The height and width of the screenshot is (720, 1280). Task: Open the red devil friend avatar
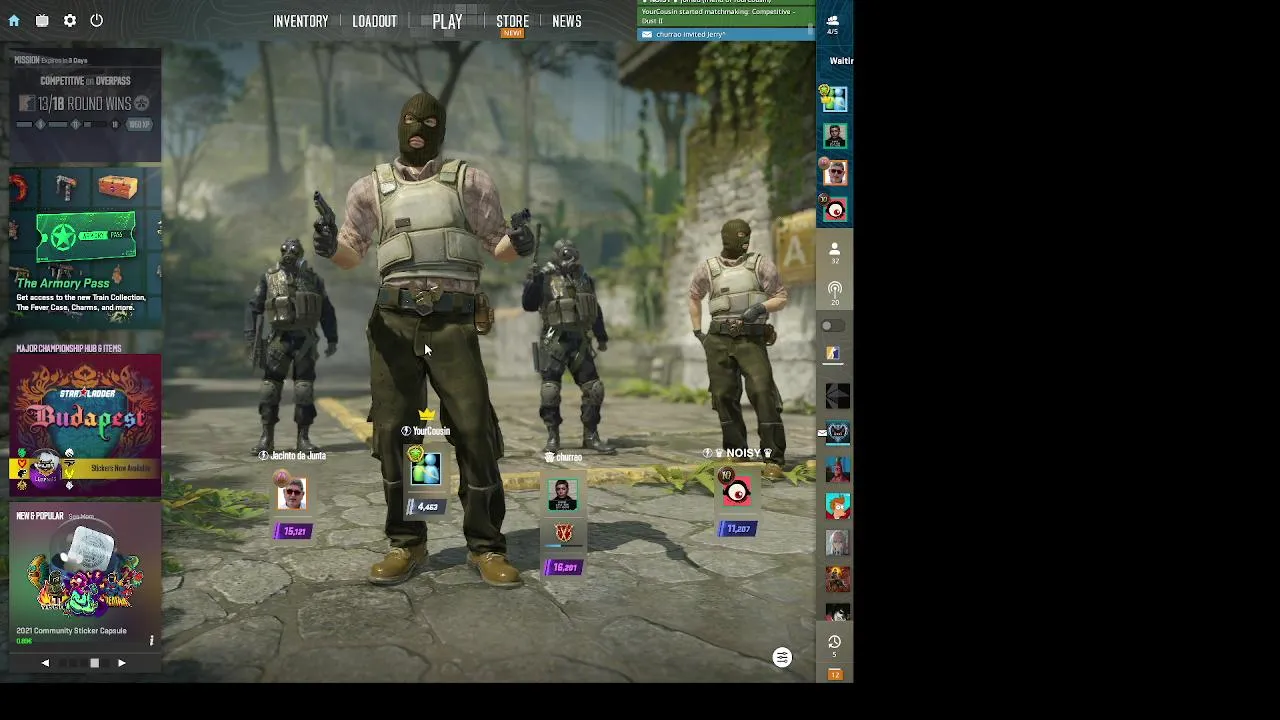[838, 469]
